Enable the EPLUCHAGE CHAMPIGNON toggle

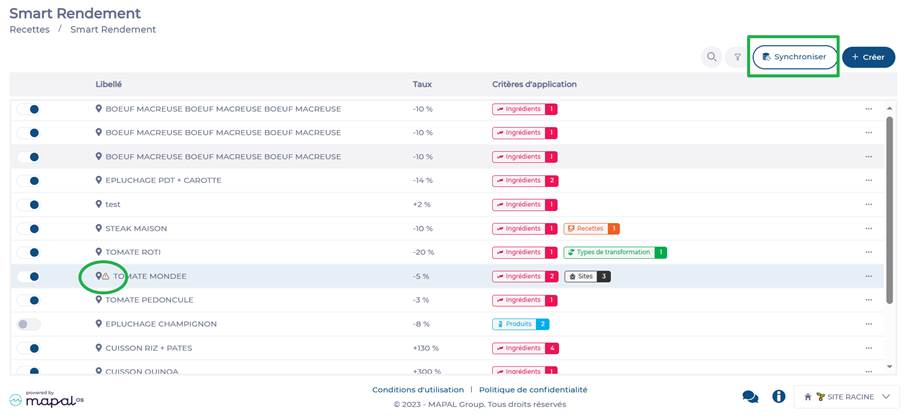29,324
